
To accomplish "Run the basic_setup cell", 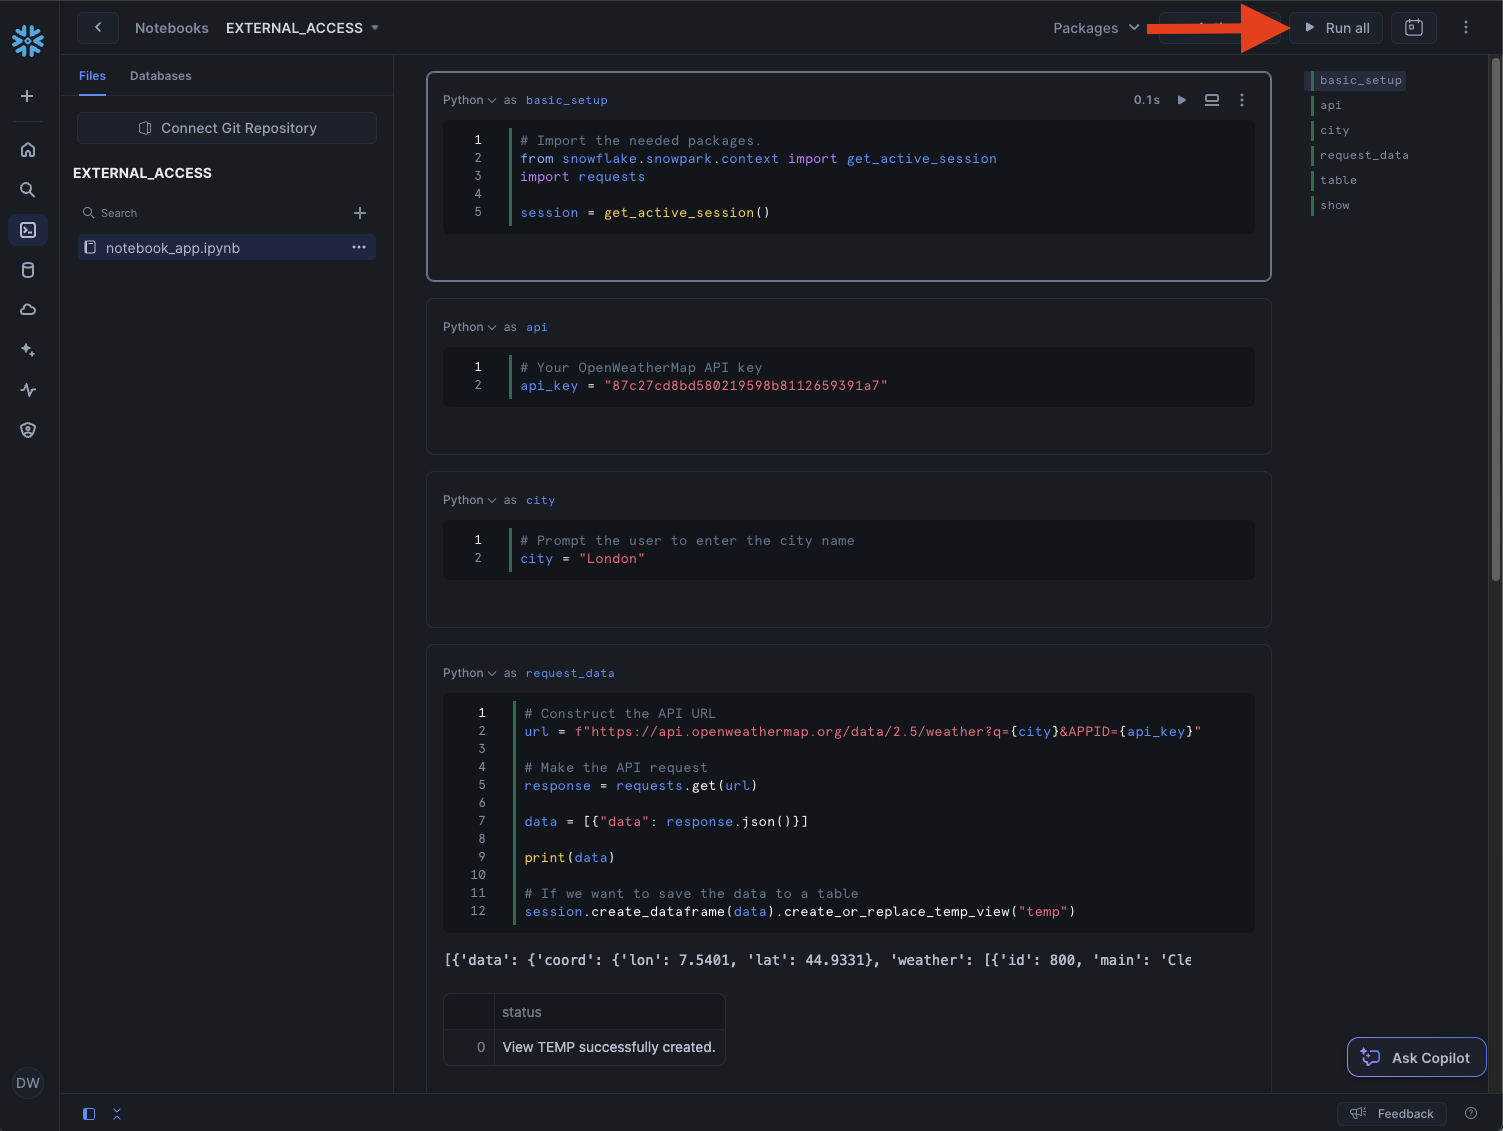I will 1182,100.
